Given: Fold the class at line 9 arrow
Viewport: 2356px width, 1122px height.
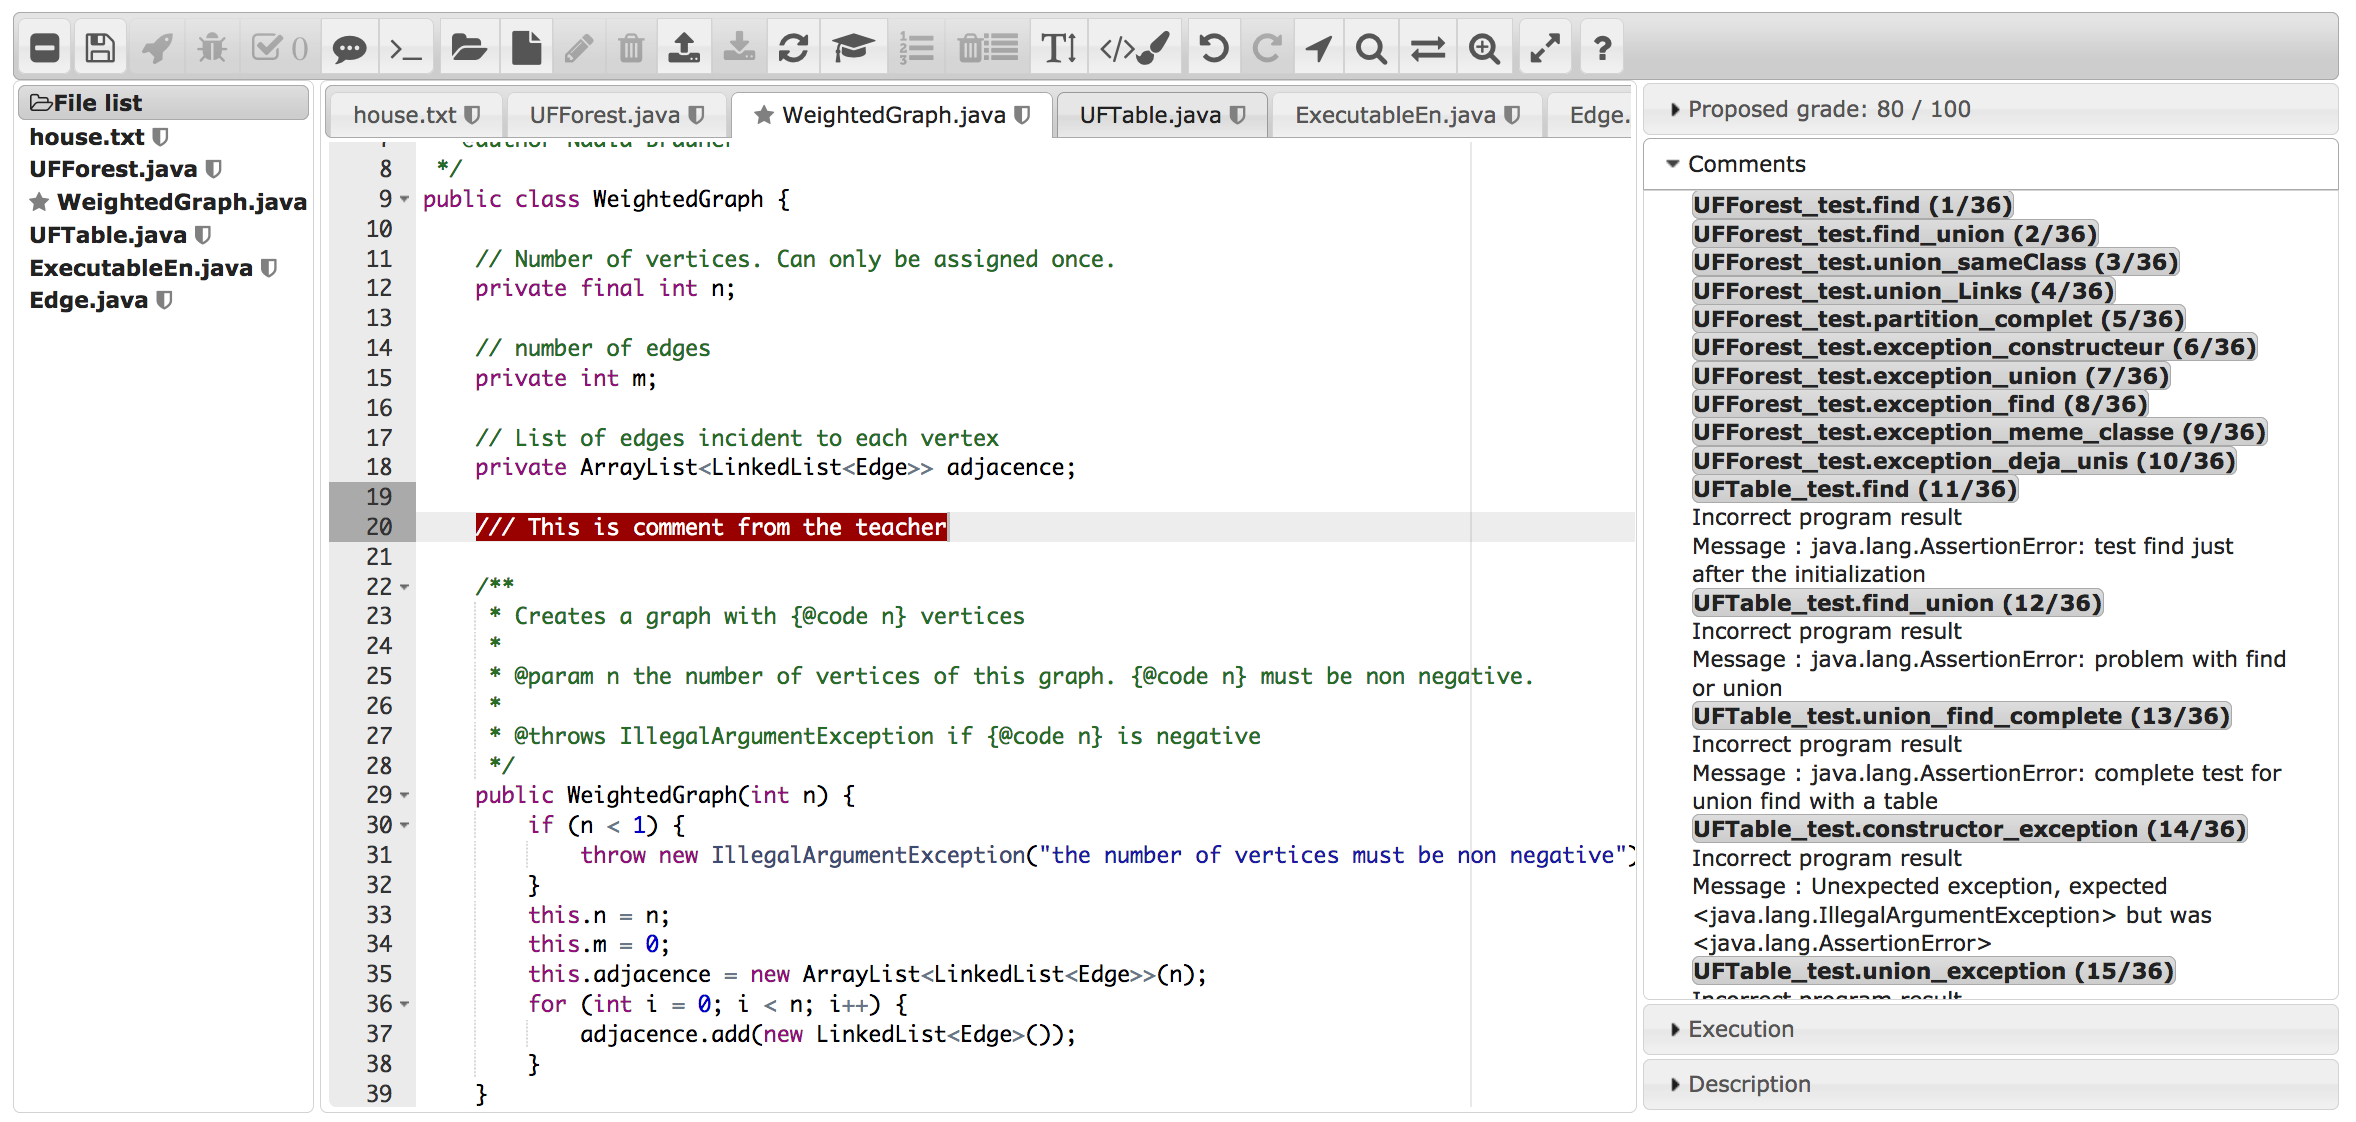Looking at the screenshot, I should pyautogui.click(x=404, y=199).
